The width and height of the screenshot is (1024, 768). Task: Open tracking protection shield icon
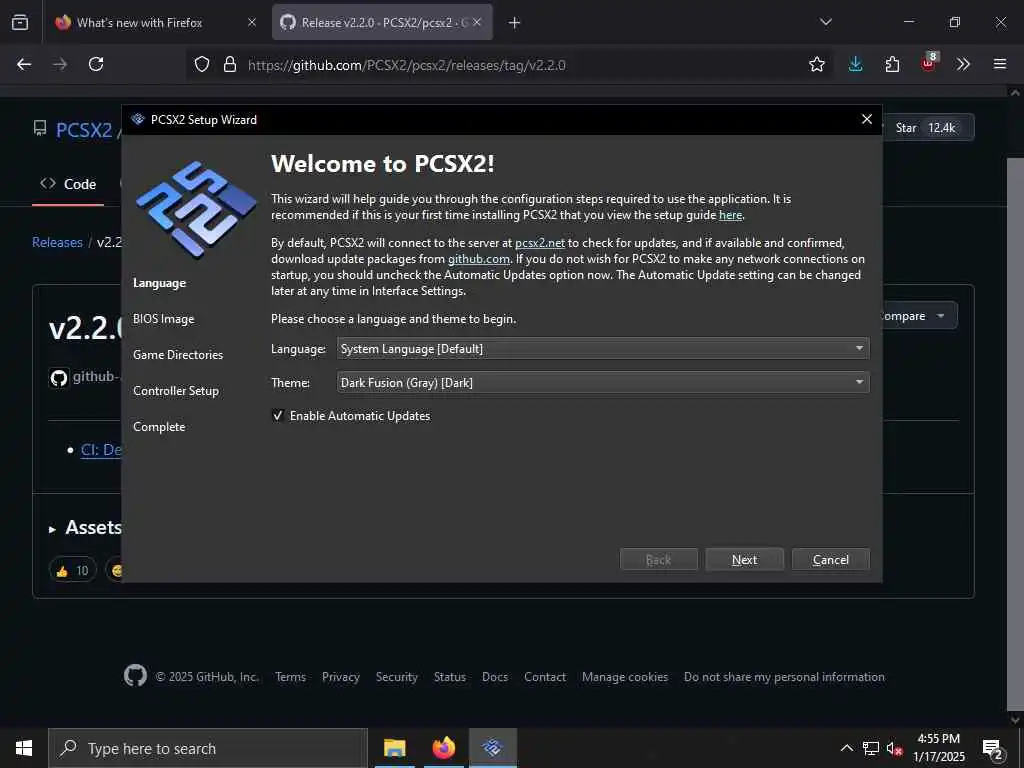click(x=202, y=65)
